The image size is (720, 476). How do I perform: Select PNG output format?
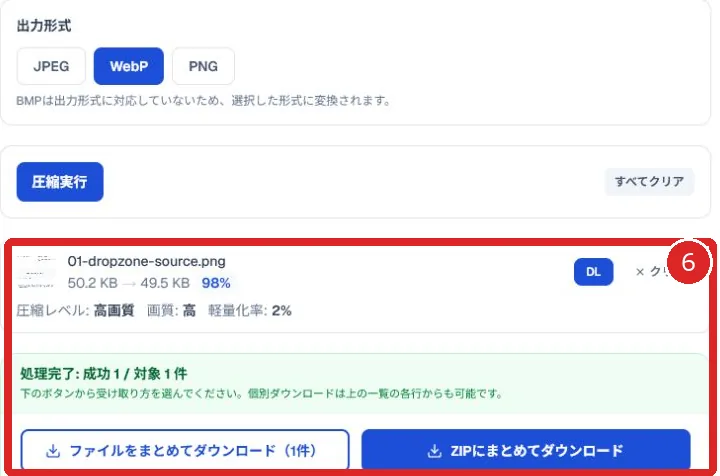click(203, 66)
